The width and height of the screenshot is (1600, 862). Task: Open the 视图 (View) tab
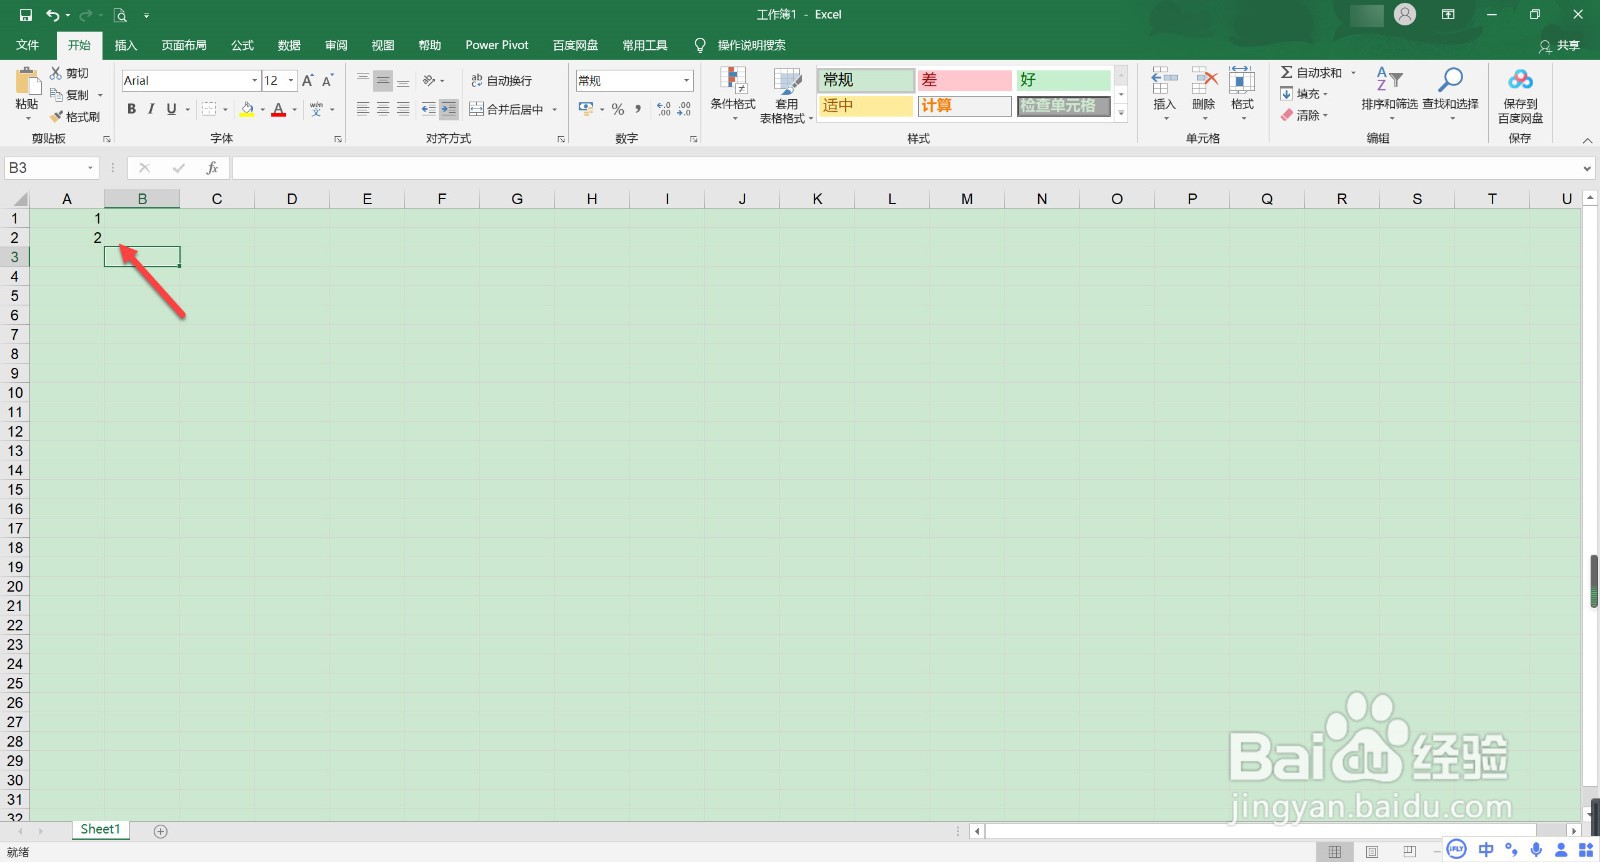(x=383, y=45)
